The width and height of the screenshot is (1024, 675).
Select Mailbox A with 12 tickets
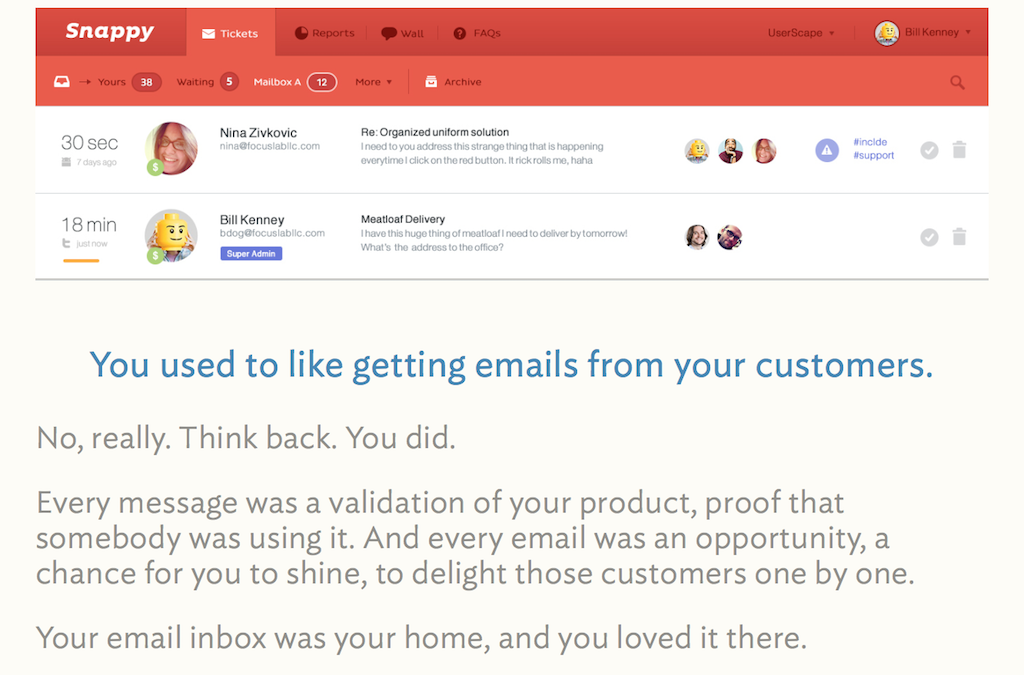295,82
